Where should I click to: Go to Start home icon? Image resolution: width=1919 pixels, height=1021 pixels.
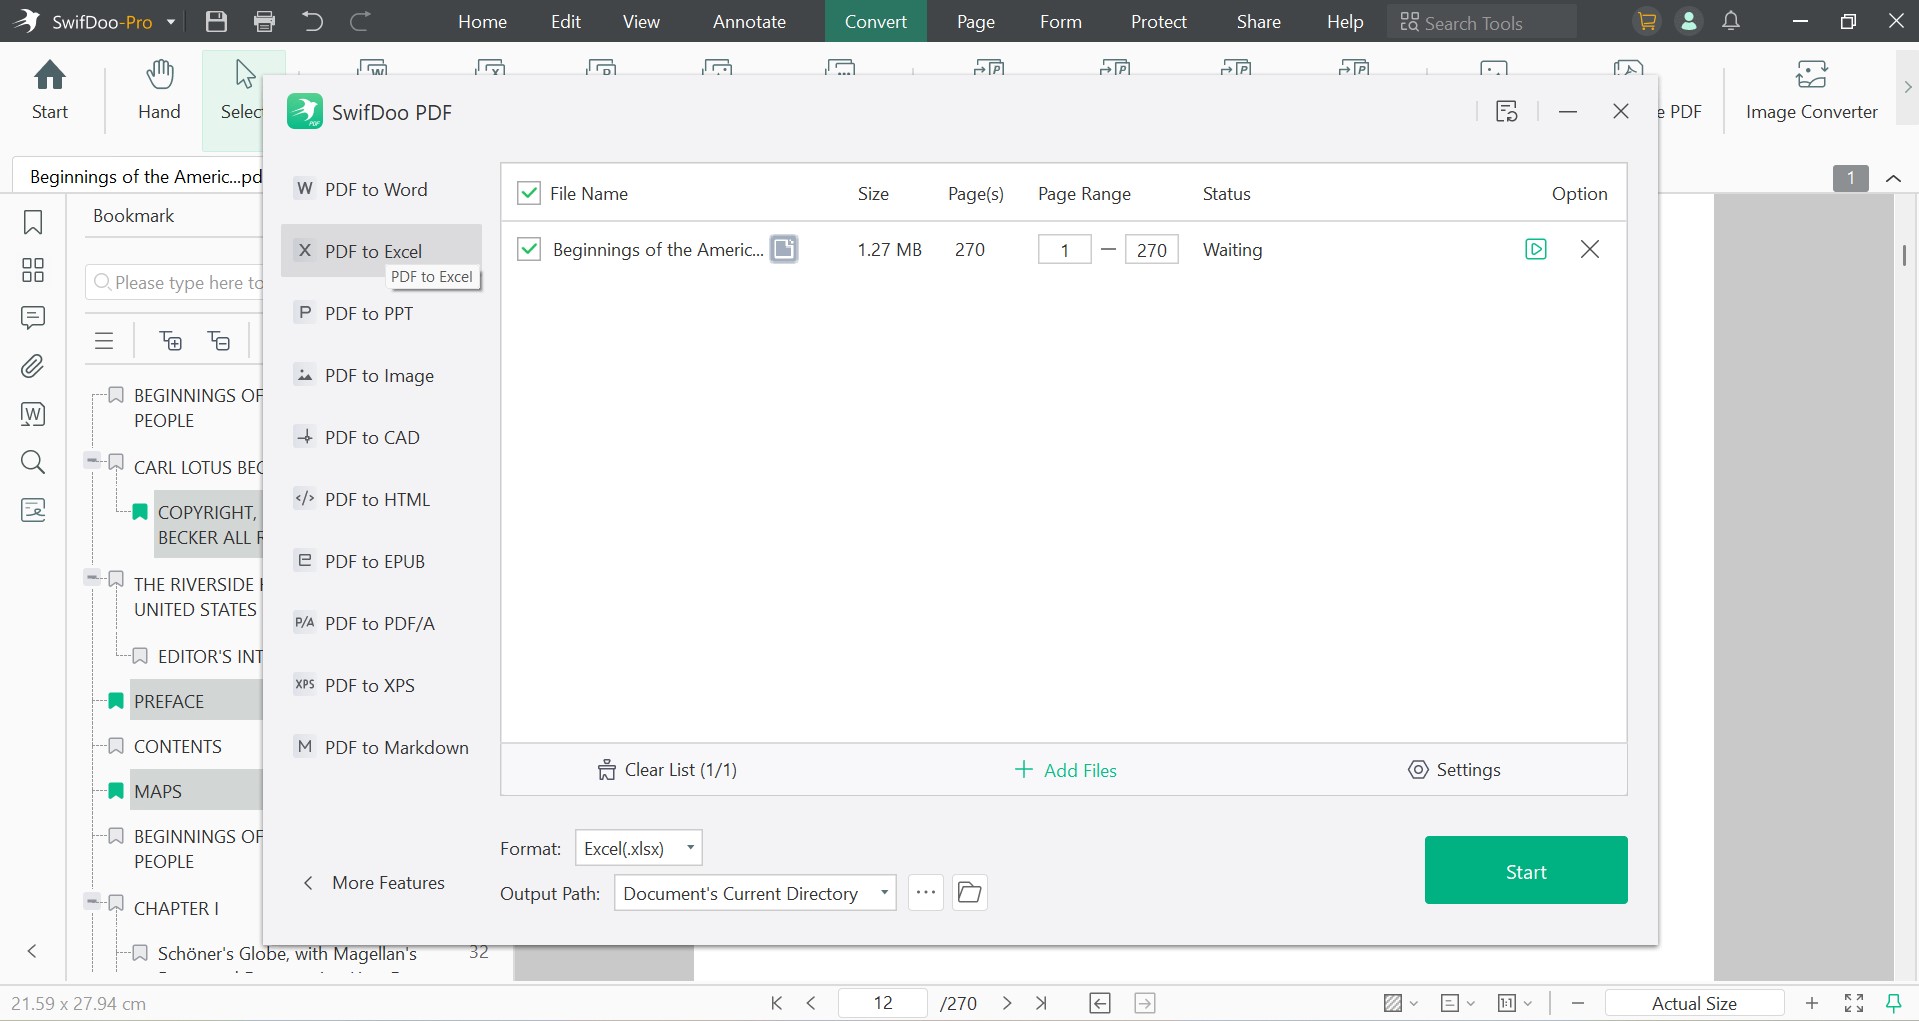(50, 90)
